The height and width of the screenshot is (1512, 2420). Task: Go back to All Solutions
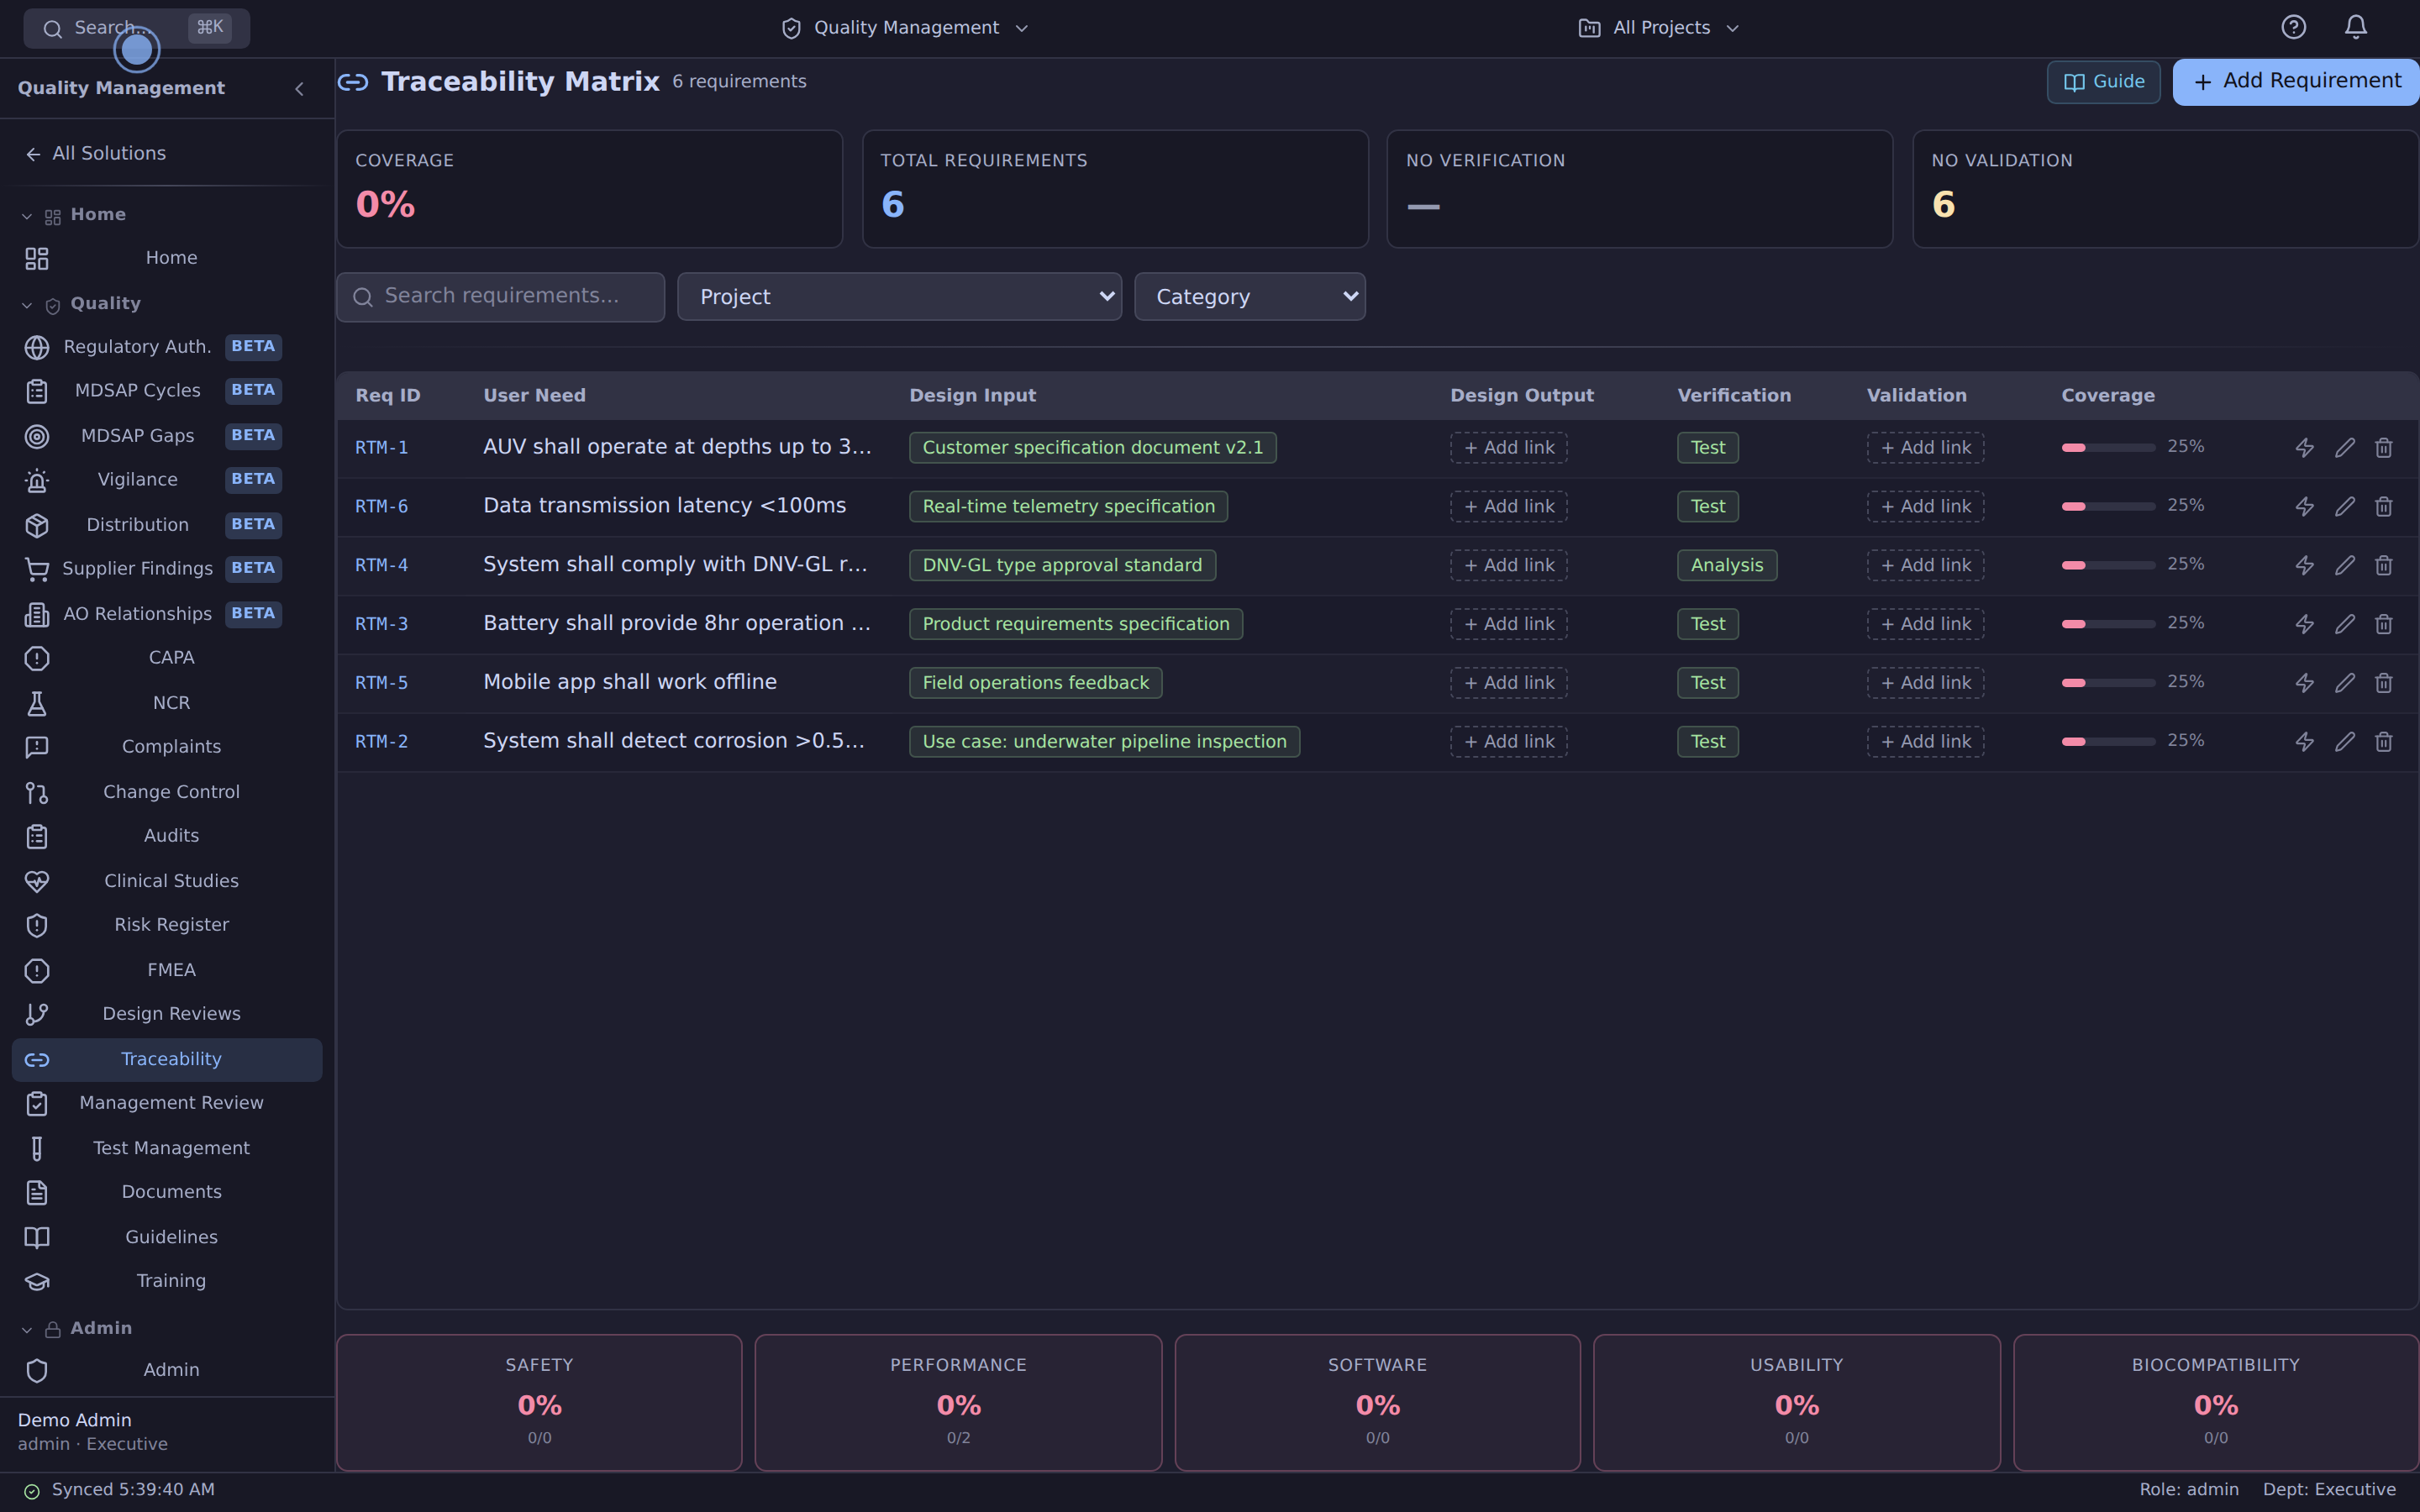96,154
